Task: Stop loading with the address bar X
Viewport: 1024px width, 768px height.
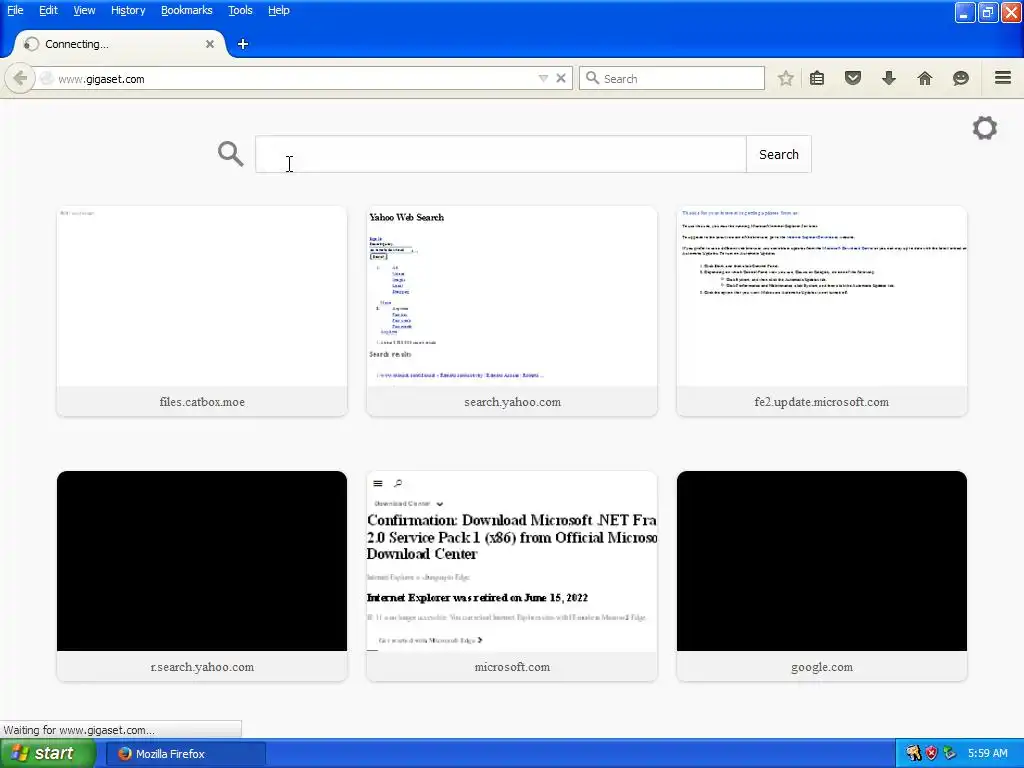Action: tap(560, 78)
